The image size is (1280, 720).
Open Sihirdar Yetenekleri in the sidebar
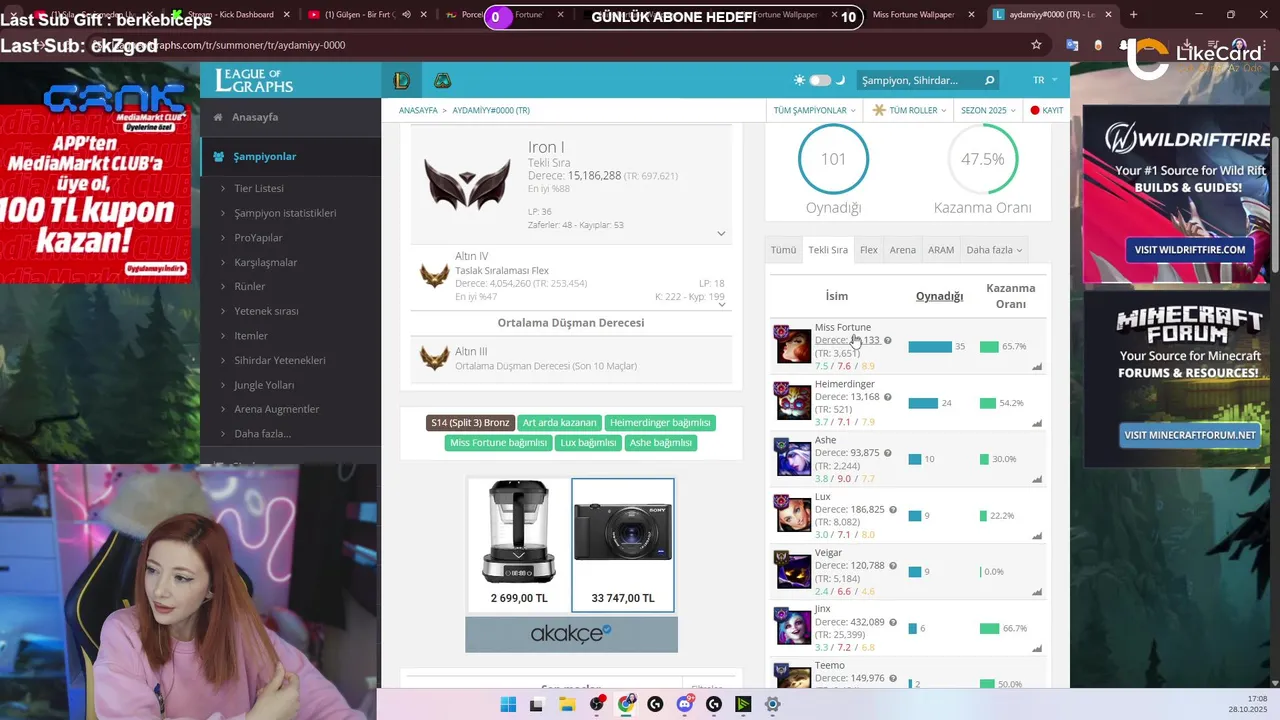(279, 360)
